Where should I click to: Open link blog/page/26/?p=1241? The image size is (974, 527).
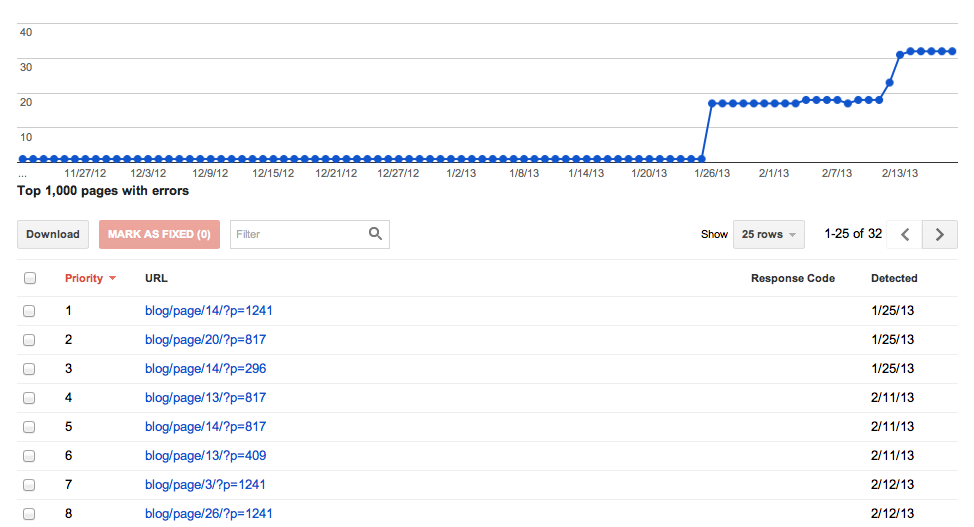[208, 514]
